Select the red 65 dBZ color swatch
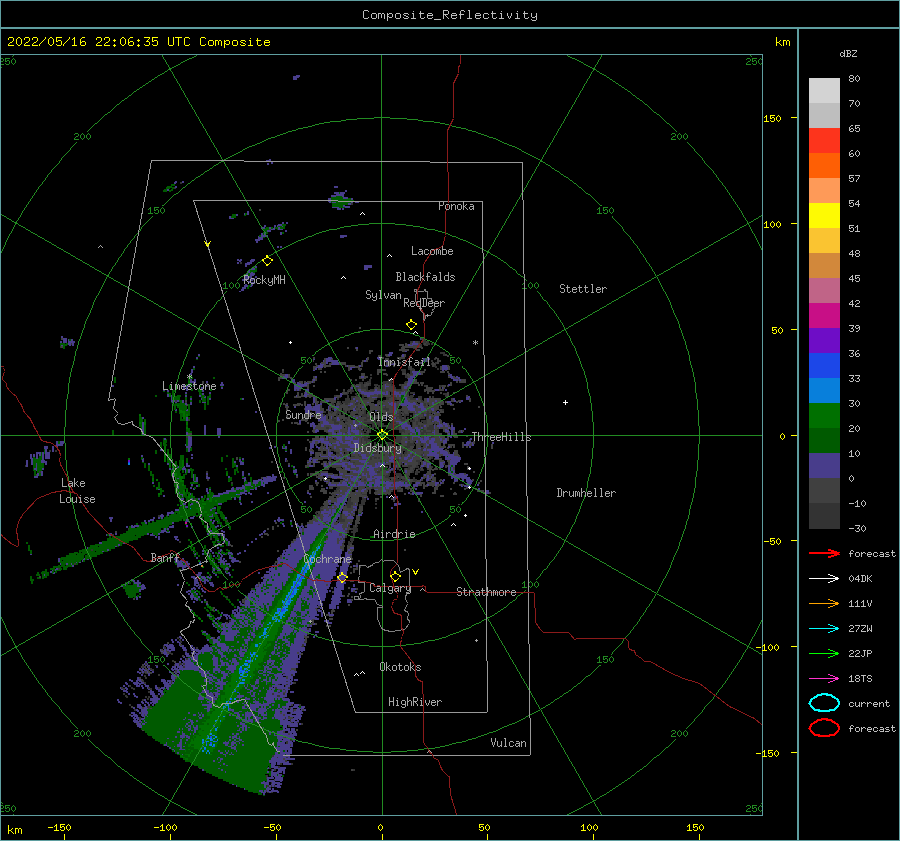 pos(824,141)
